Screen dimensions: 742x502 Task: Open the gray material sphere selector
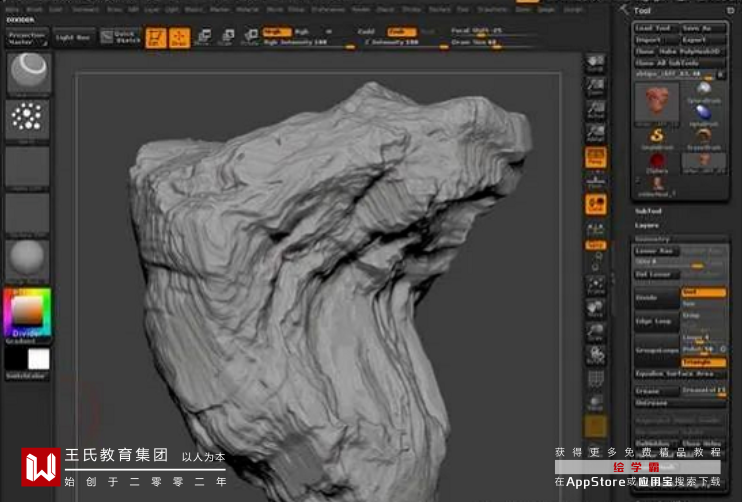tap(27, 259)
